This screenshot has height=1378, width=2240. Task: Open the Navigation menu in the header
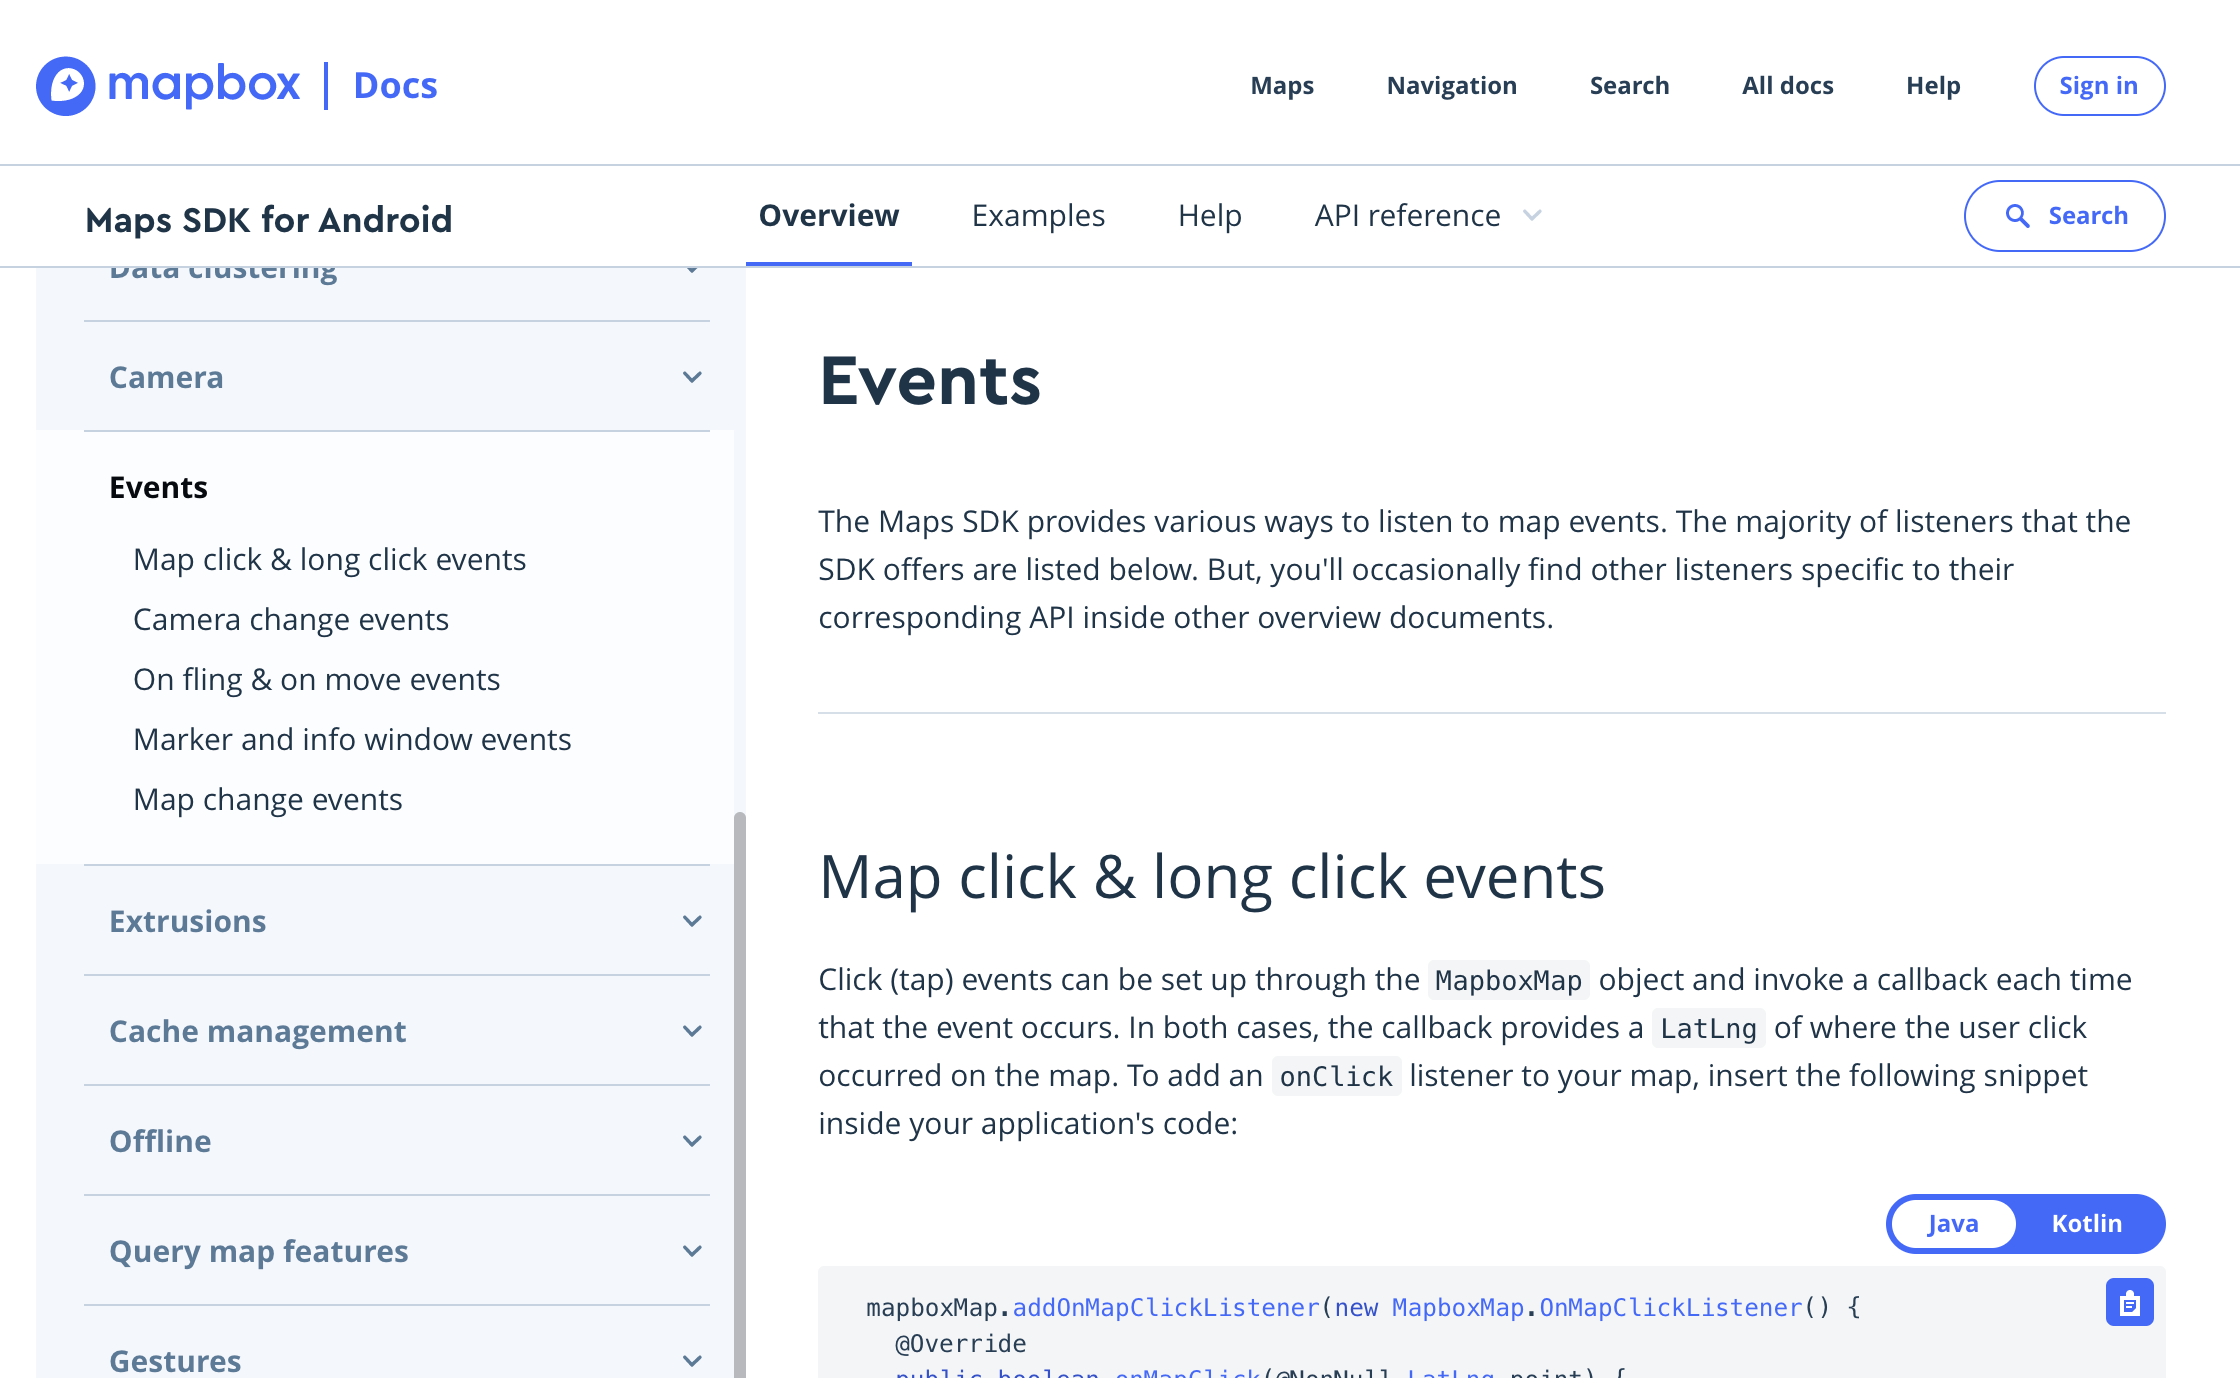click(1452, 86)
